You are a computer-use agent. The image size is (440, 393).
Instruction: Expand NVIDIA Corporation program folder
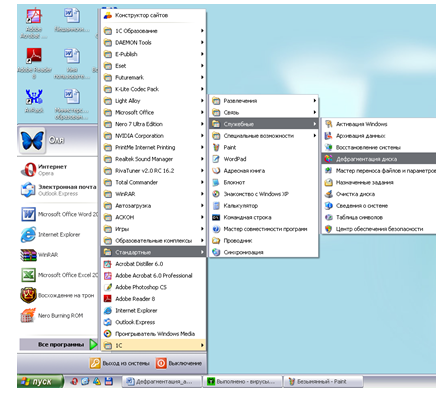[x=153, y=136]
